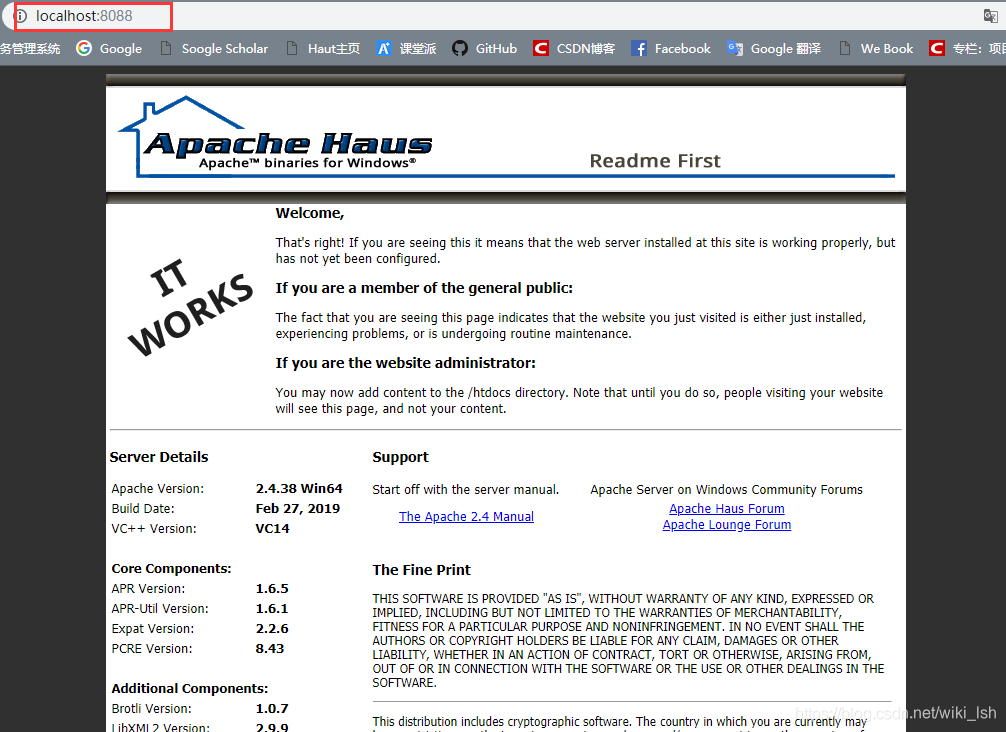
Task: Click the APR-Util Version 1.6.1 value
Action: [x=272, y=608]
